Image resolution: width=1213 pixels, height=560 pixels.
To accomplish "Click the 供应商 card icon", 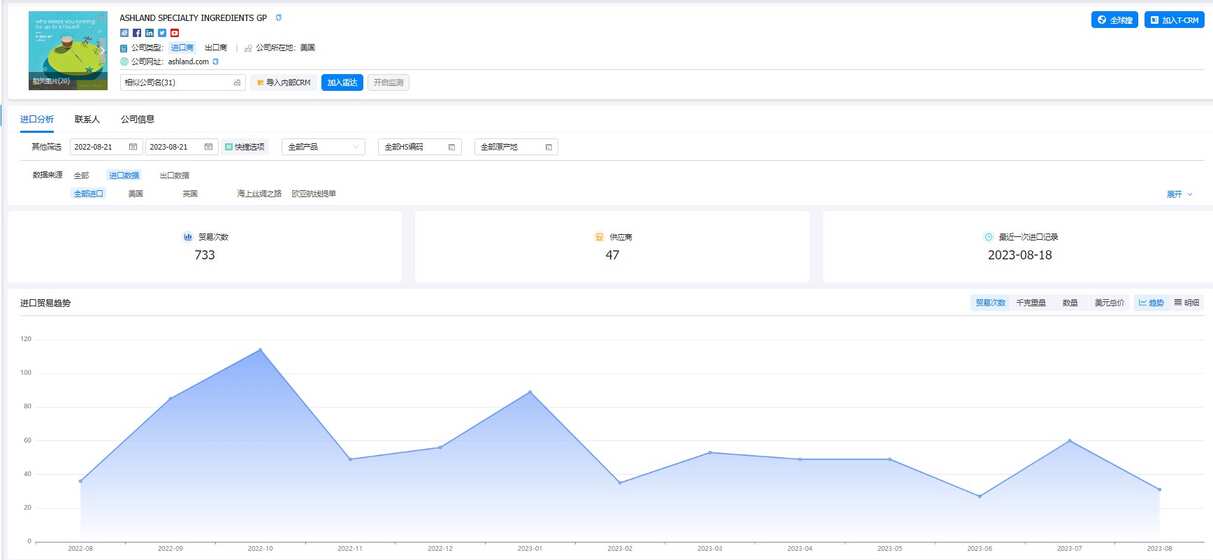I will pyautogui.click(x=598, y=237).
